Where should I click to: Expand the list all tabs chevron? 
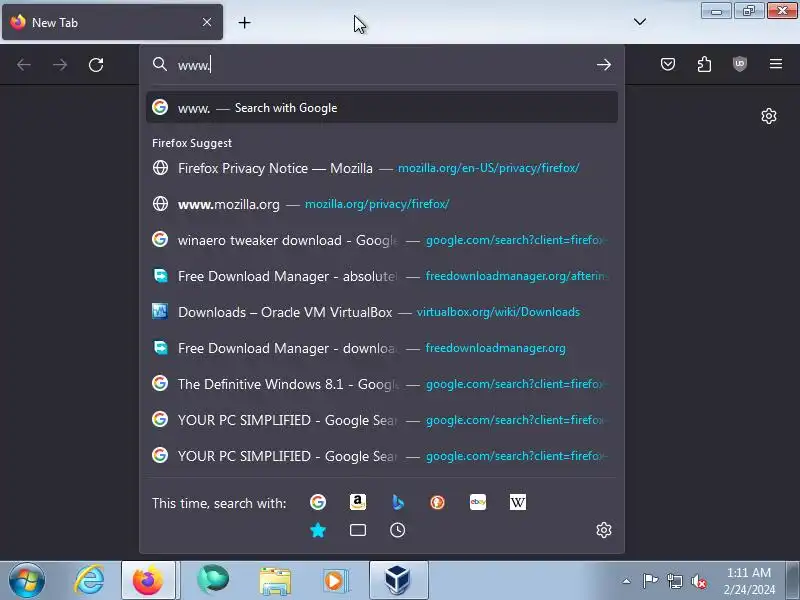point(640,22)
